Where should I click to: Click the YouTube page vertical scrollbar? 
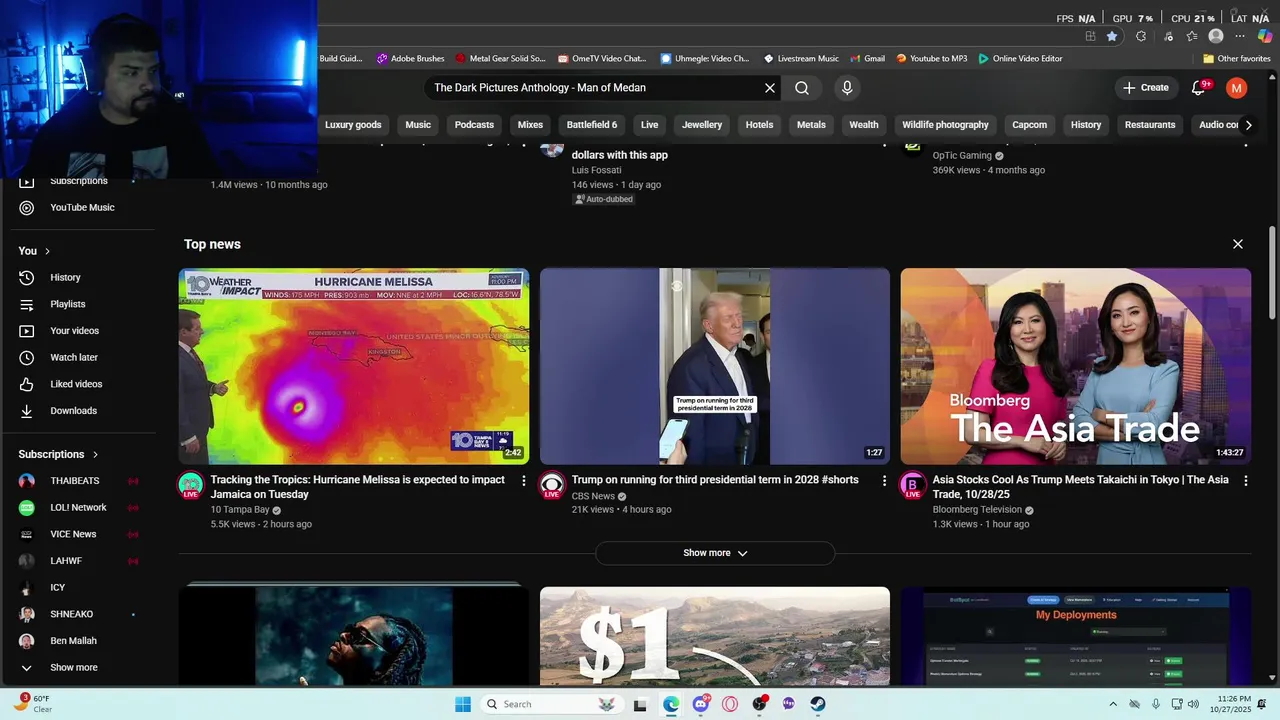[1273, 272]
